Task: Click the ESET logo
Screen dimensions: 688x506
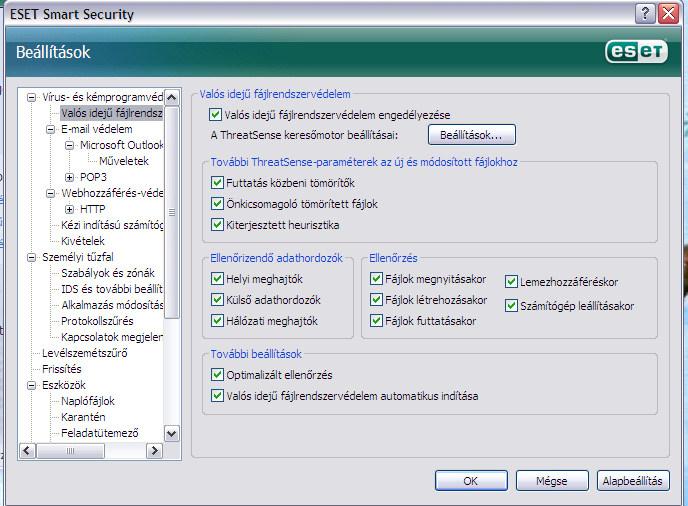Action: pos(637,51)
